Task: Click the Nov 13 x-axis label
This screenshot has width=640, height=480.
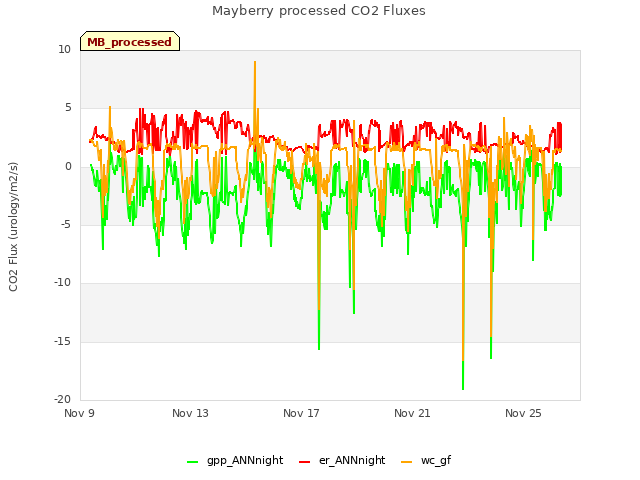Action: click(190, 413)
